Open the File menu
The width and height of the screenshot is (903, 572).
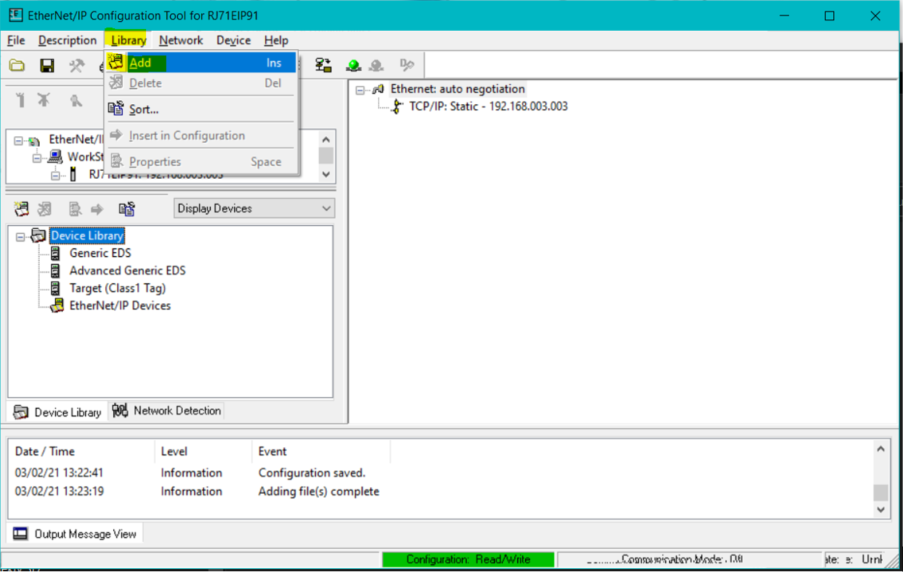(16, 40)
